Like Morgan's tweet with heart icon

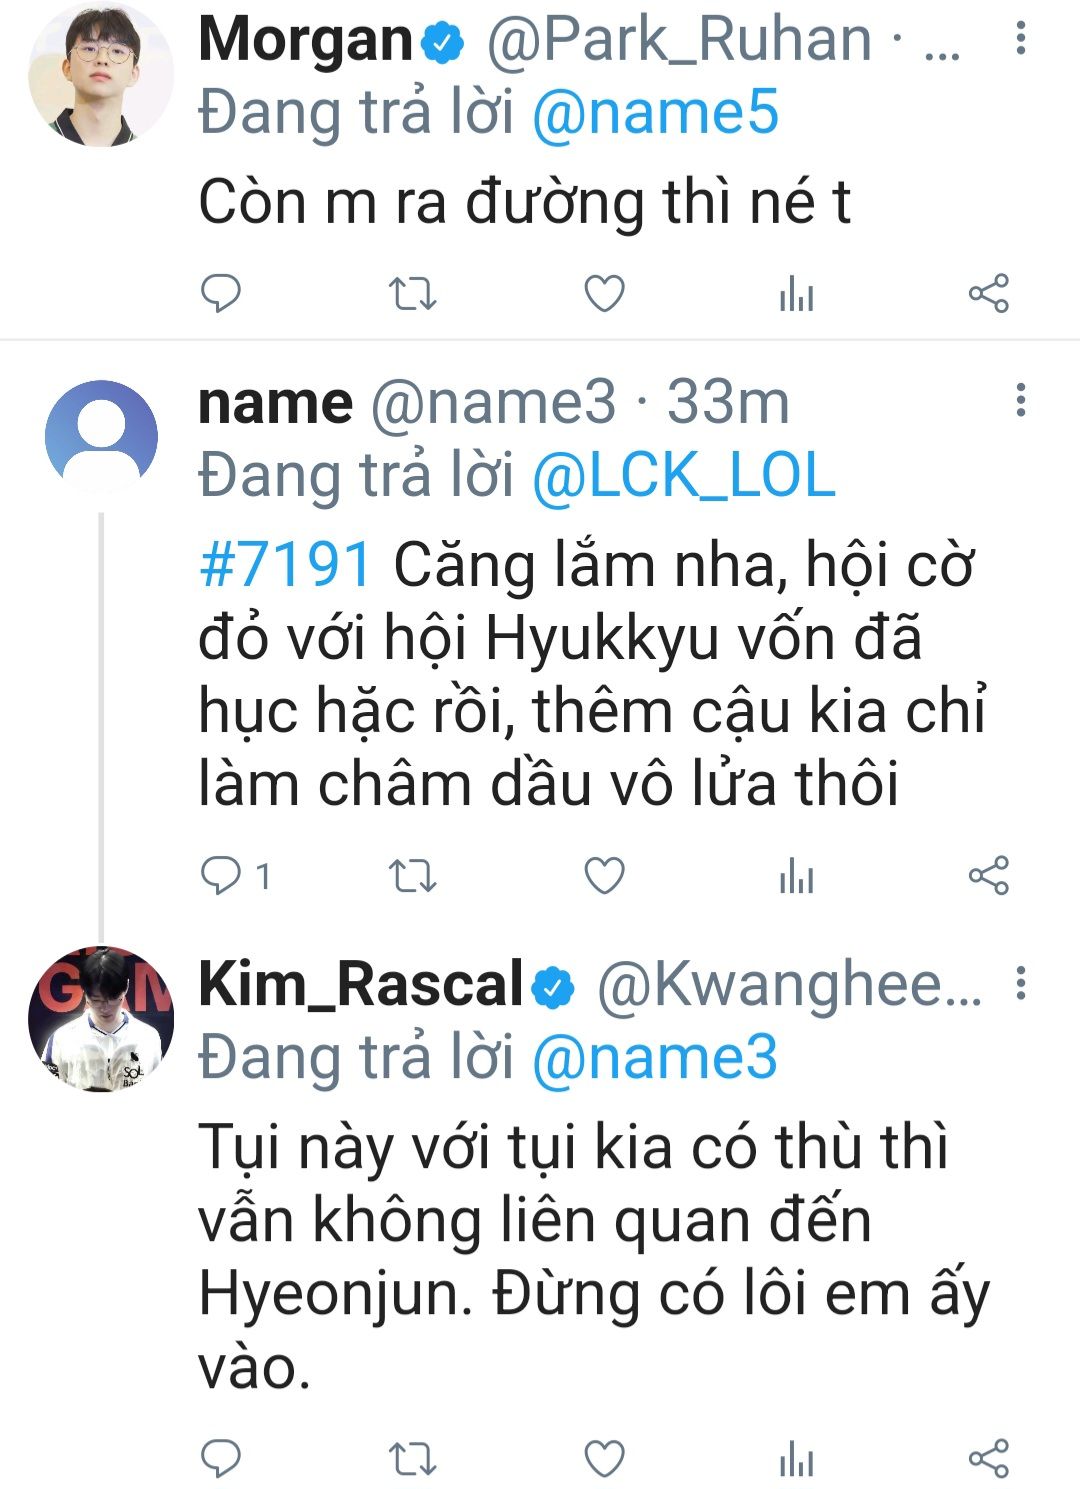[x=604, y=294]
